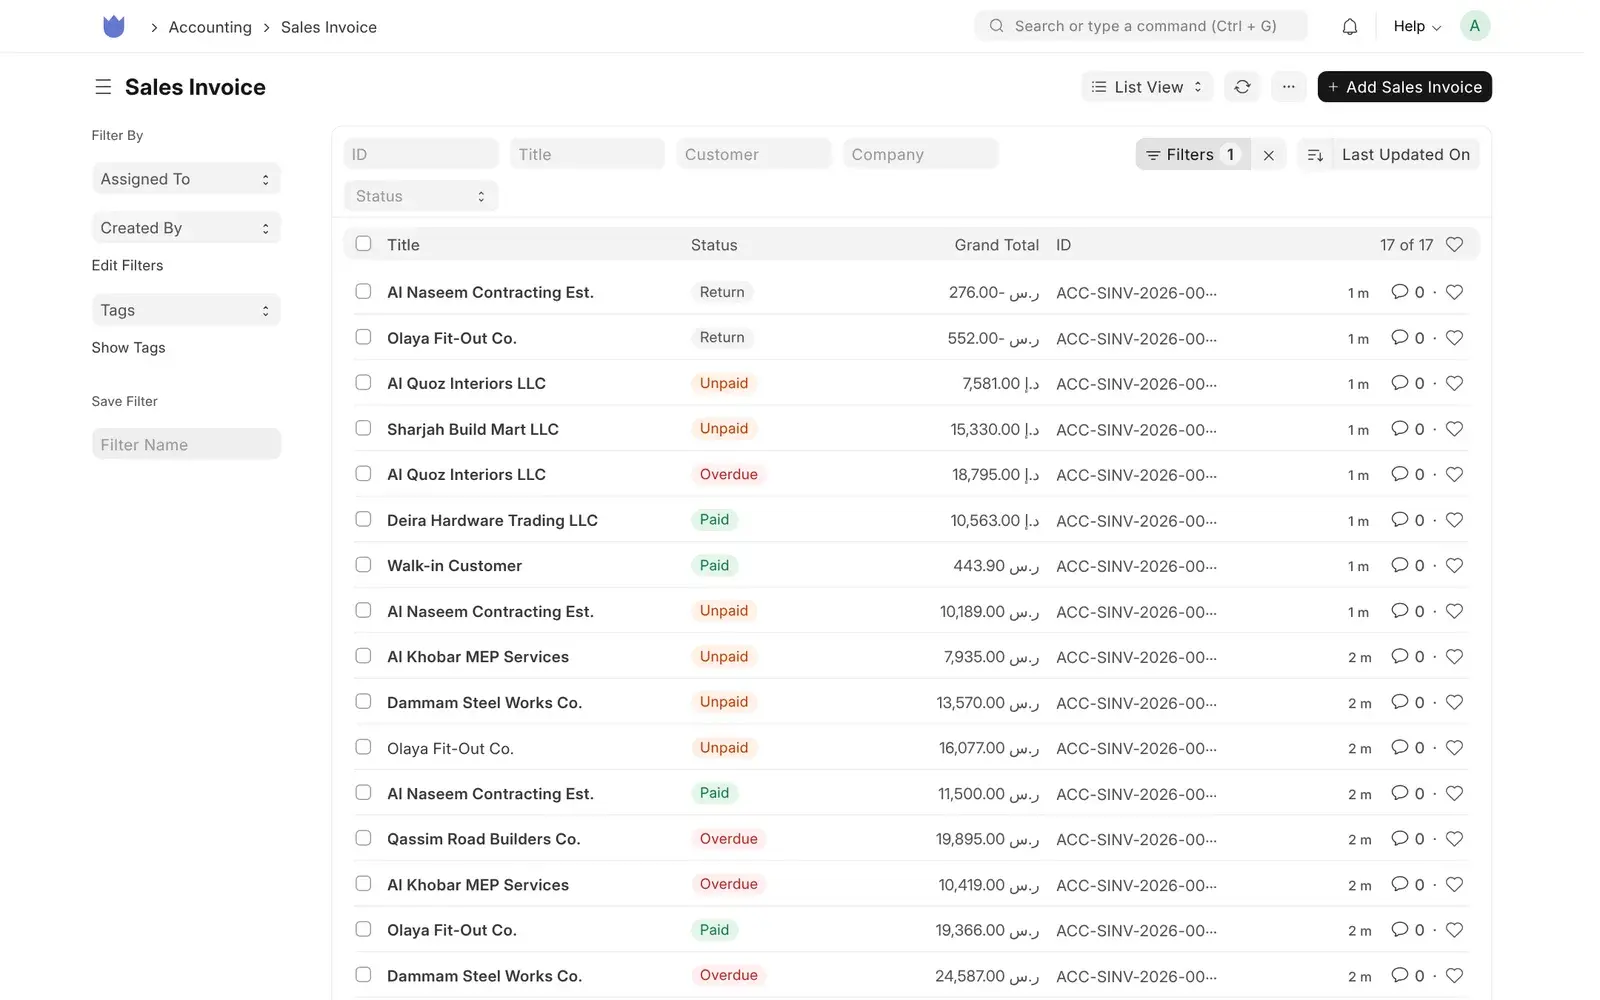Image resolution: width=1600 pixels, height=1000 pixels.
Task: Focus the search command bar
Action: [1141, 26]
